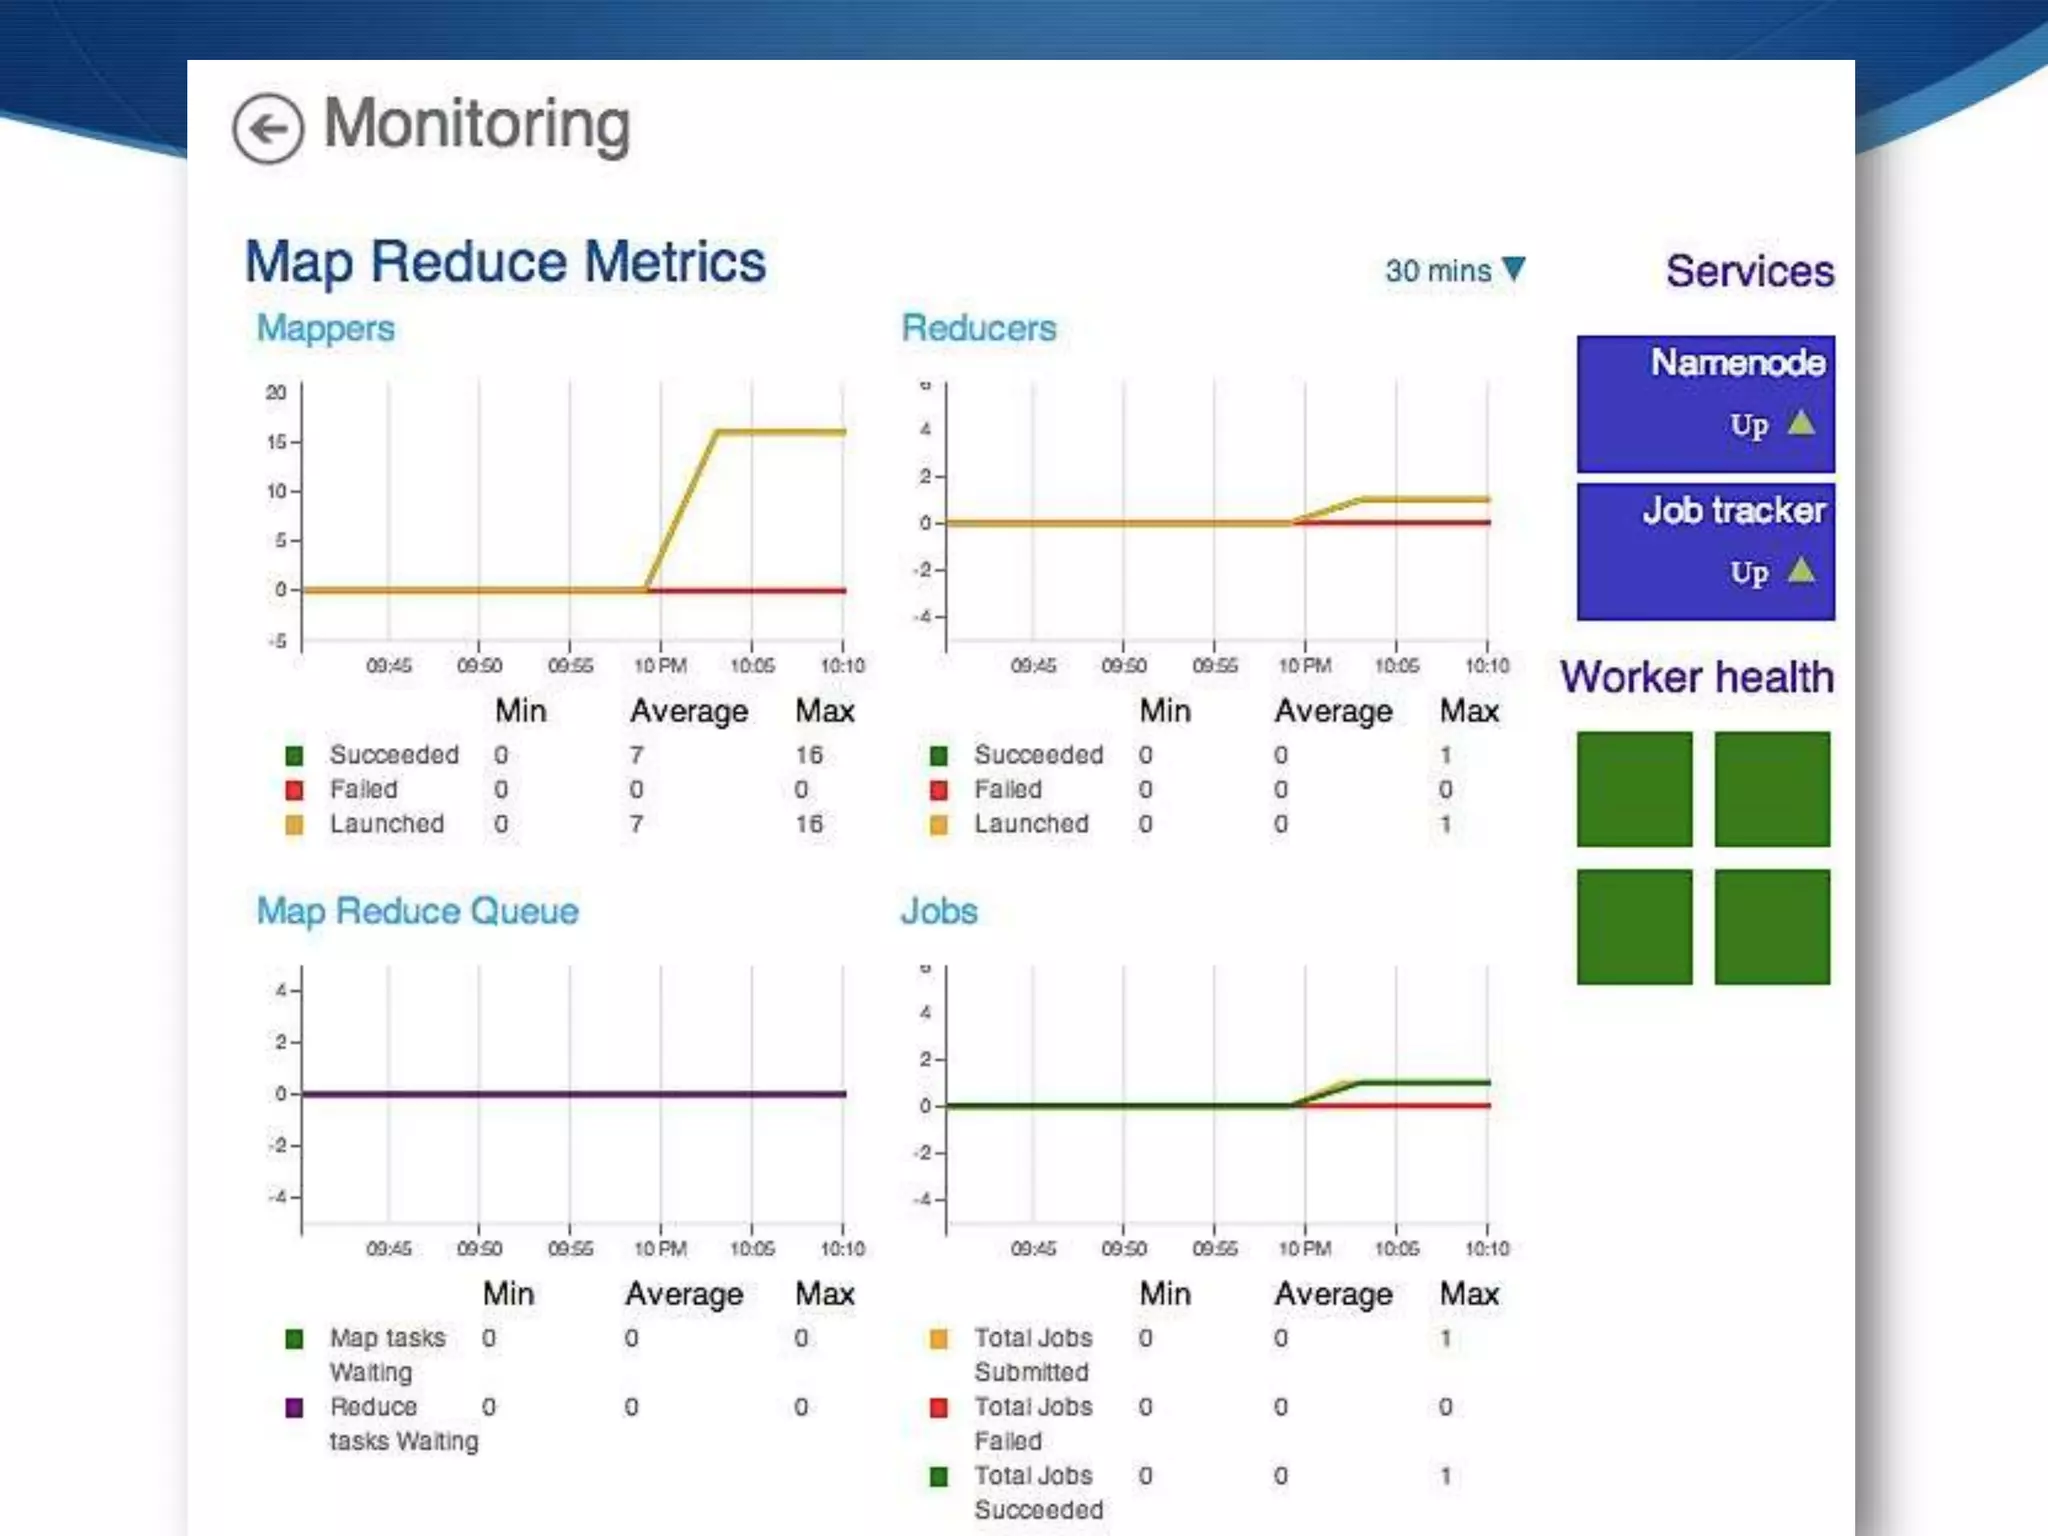Click the Reducers section heading

point(978,329)
